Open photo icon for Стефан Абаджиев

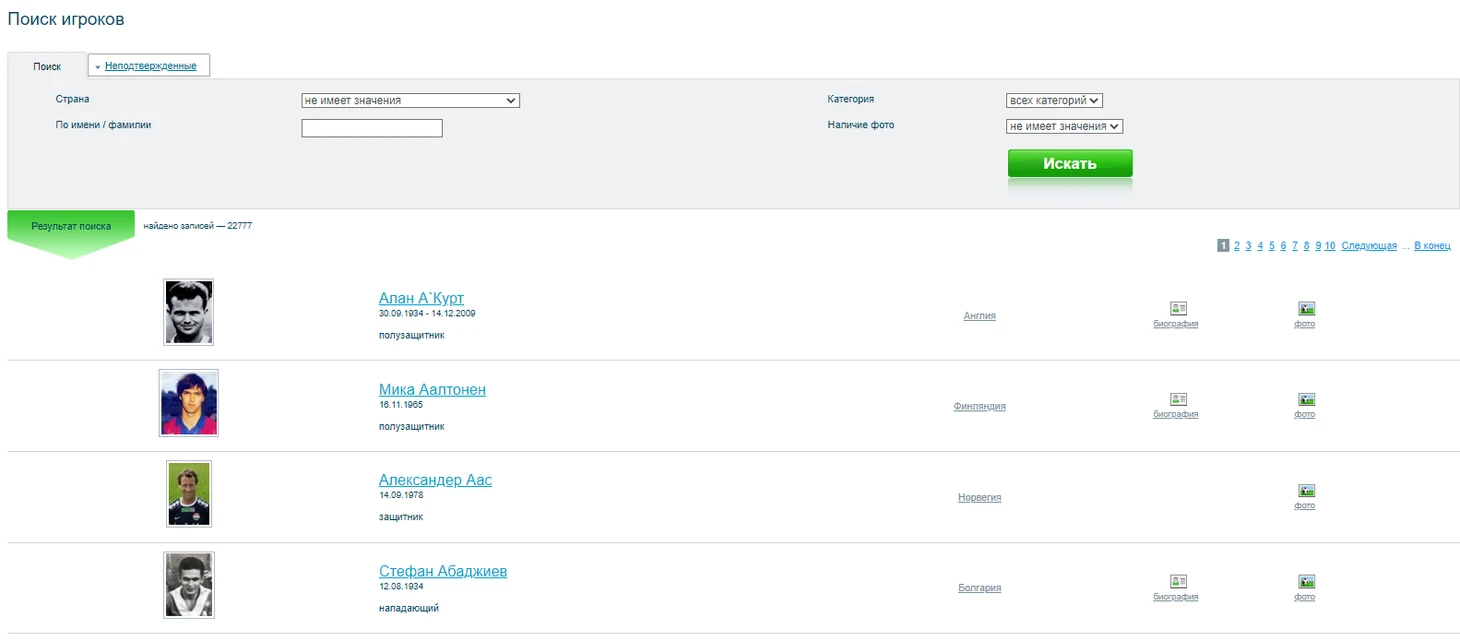pos(1306,582)
